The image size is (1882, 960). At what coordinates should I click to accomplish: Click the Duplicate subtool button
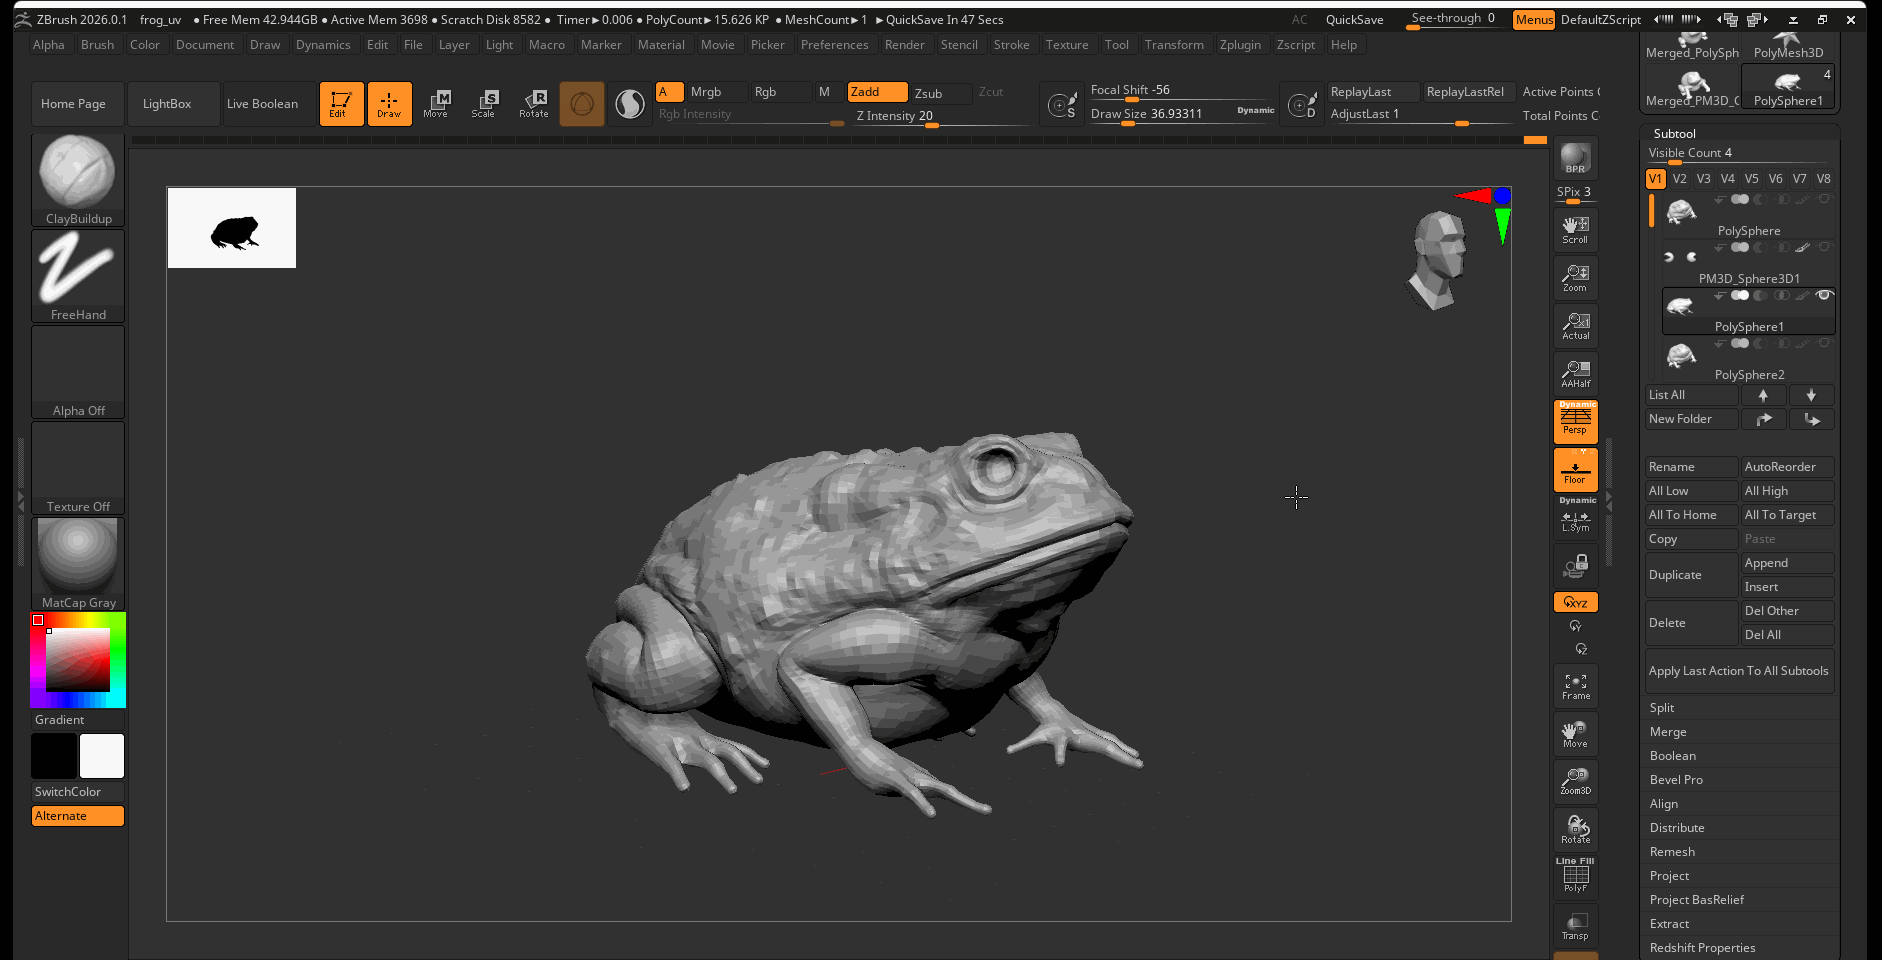coord(1690,575)
